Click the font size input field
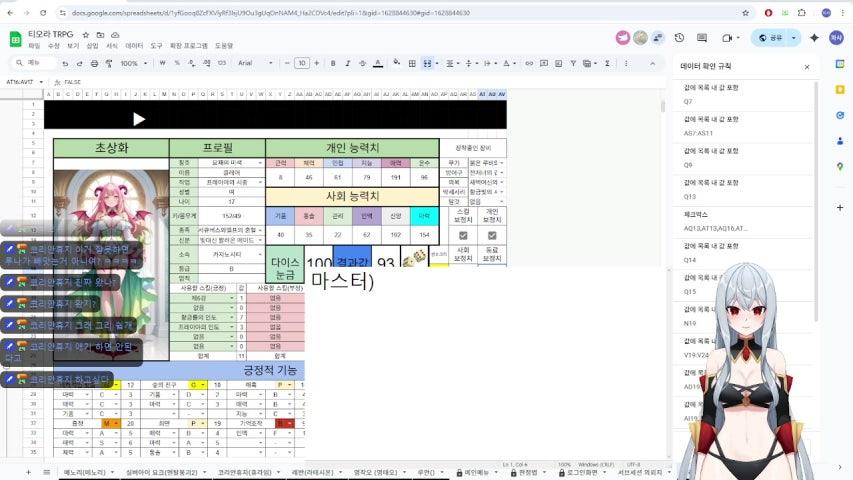 click(302, 64)
